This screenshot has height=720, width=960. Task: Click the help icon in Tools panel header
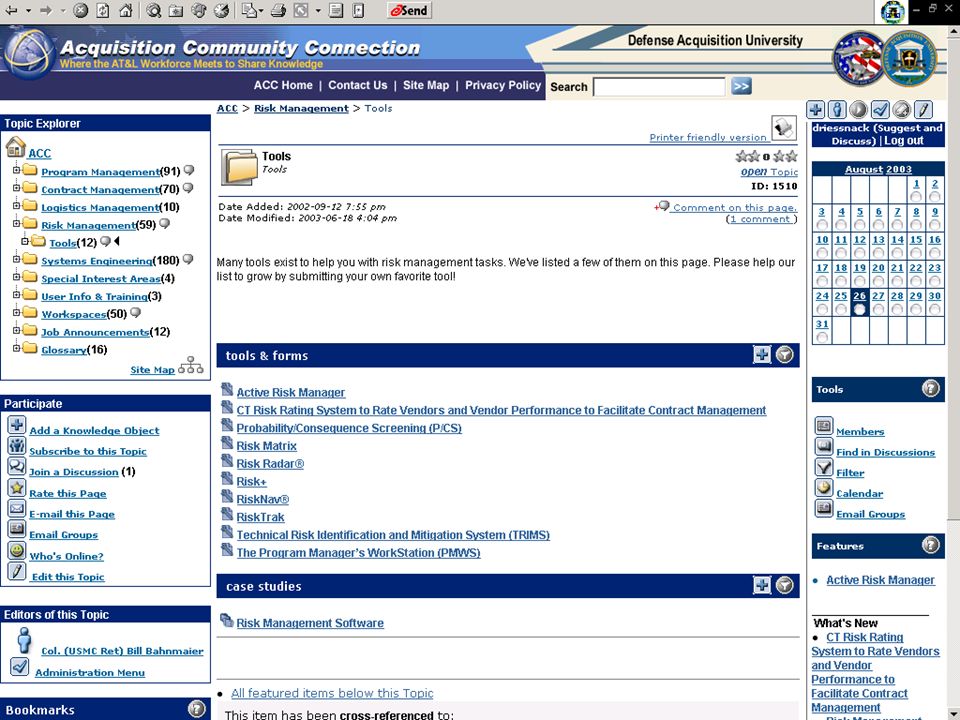click(931, 388)
